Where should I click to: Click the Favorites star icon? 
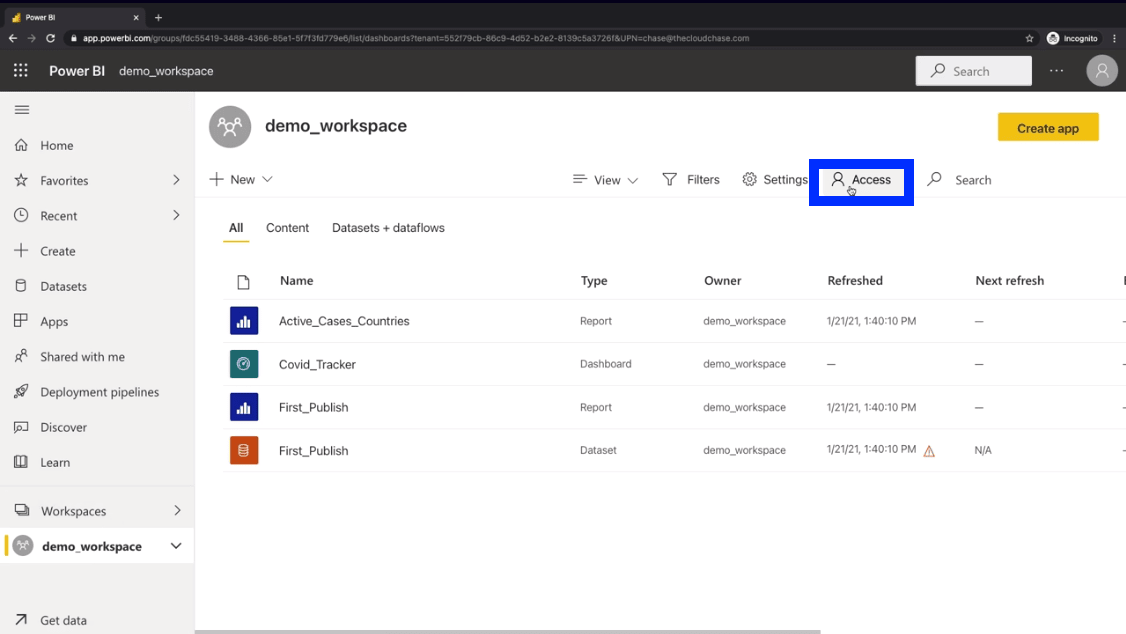tap(21, 180)
